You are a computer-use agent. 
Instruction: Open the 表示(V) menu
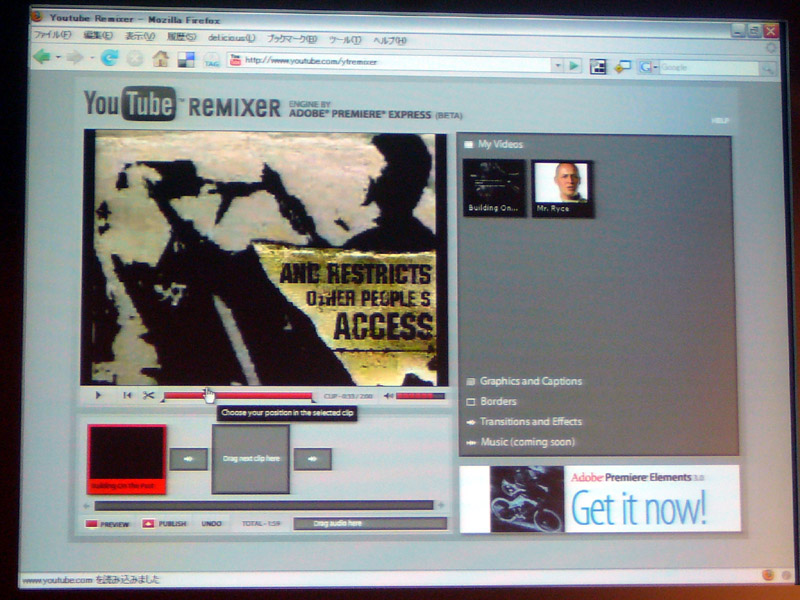139,36
